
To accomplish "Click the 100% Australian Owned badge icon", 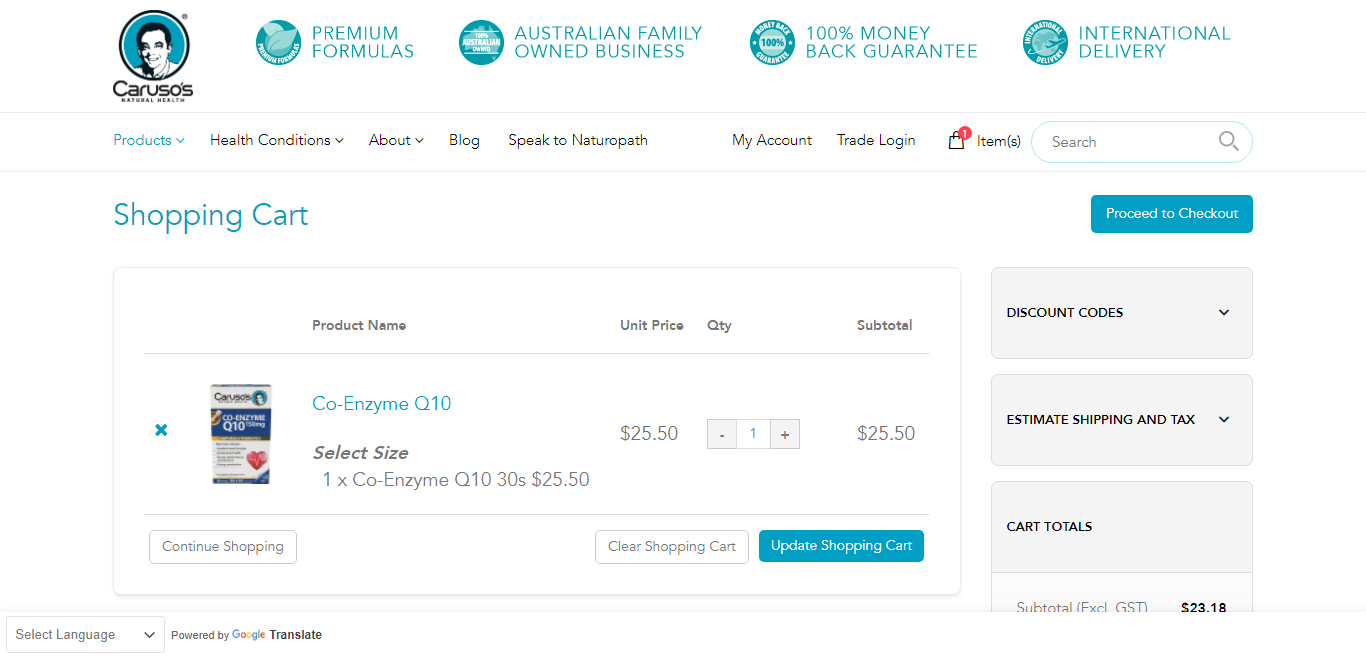I will [481, 42].
